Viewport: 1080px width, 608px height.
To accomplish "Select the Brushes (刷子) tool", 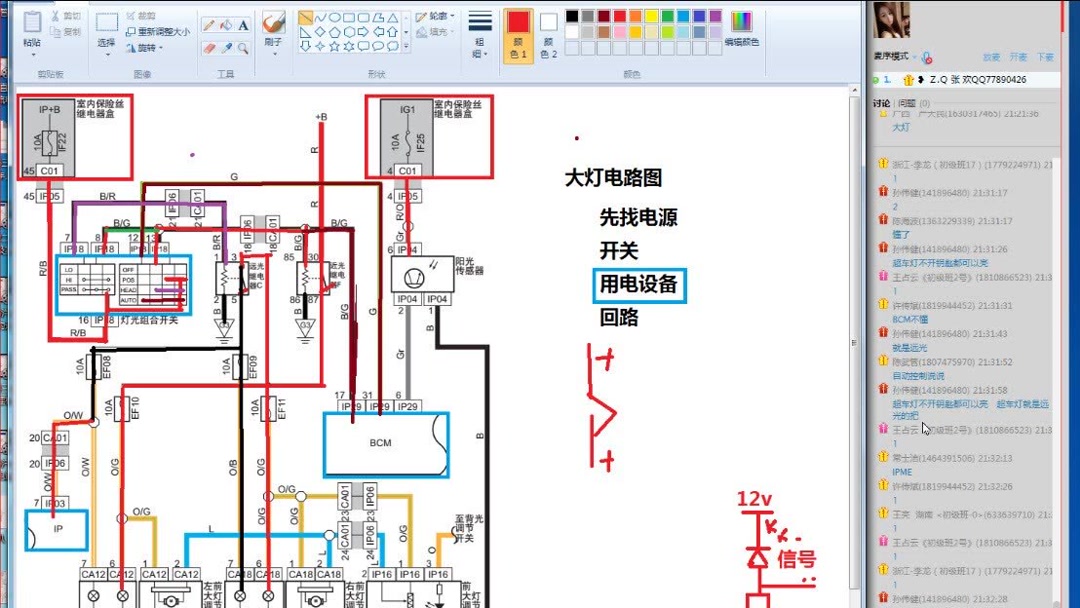I will pyautogui.click(x=272, y=22).
